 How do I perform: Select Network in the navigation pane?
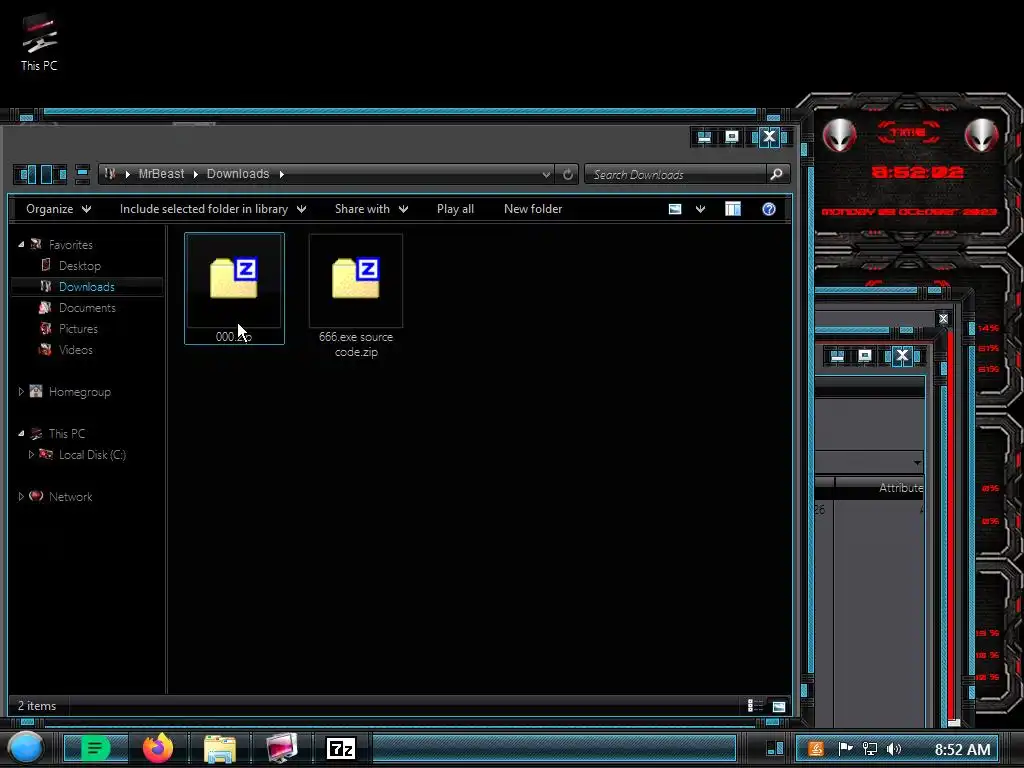coord(71,496)
